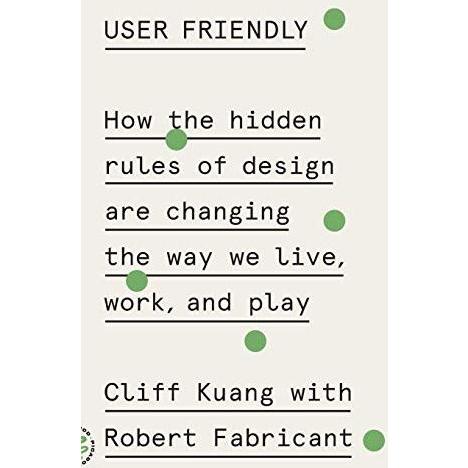The image size is (468, 468).
Task: Click the USER FRIENDLY title text
Action: tap(206, 30)
